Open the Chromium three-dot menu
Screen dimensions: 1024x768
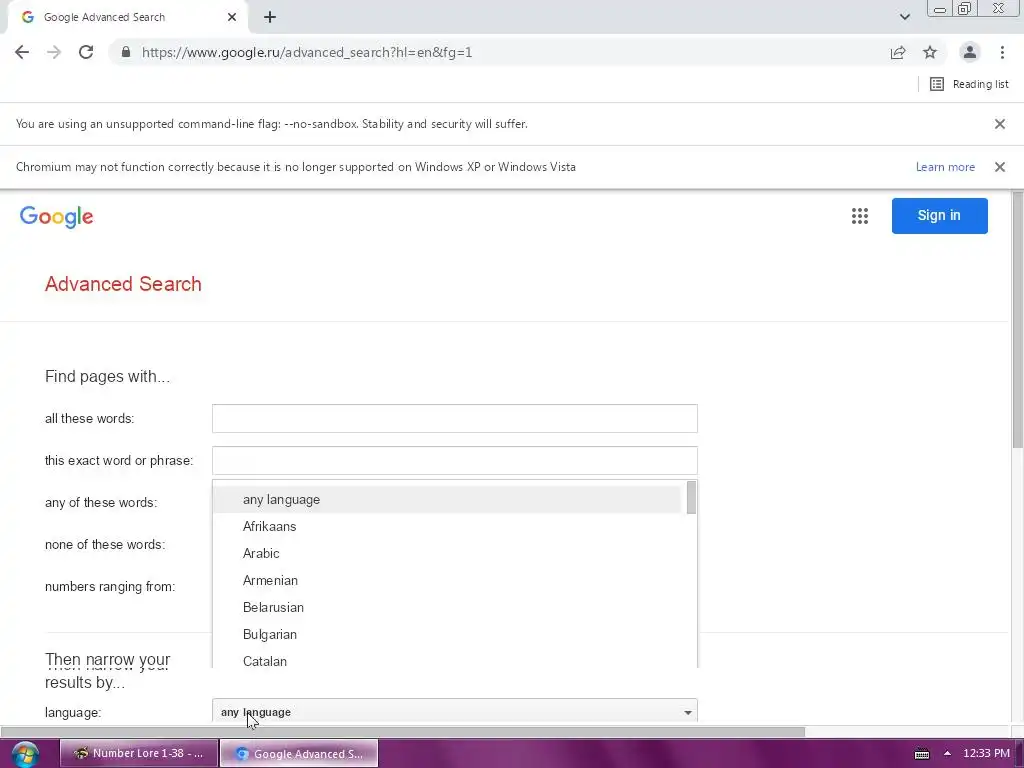pyautogui.click(x=1002, y=52)
